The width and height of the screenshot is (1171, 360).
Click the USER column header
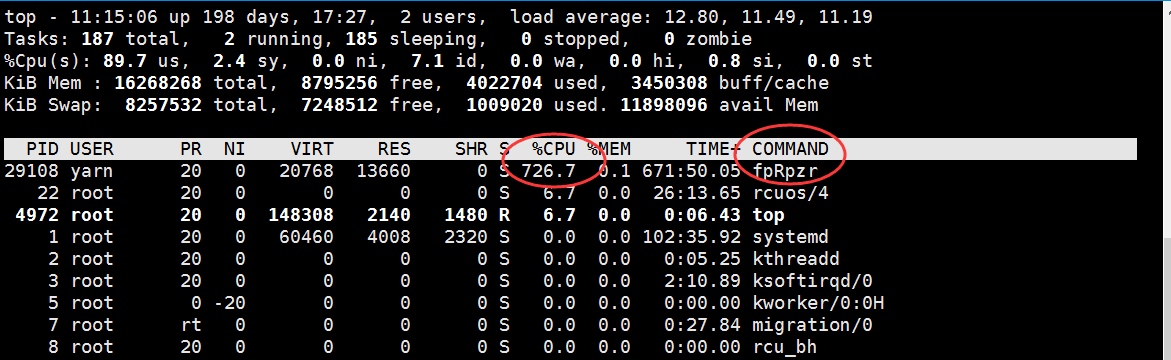coord(92,149)
